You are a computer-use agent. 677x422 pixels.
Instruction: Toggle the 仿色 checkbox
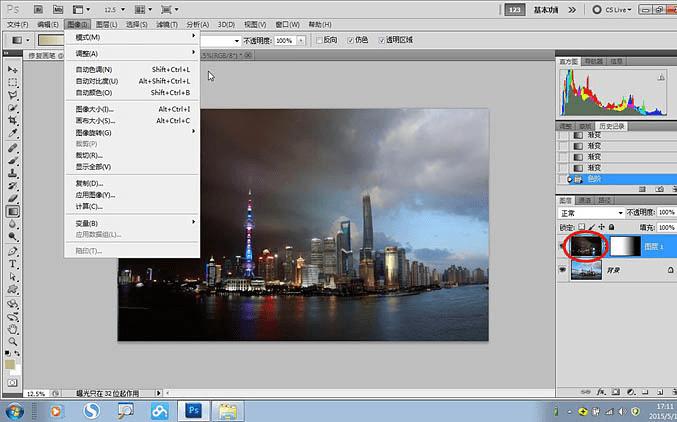pos(351,40)
